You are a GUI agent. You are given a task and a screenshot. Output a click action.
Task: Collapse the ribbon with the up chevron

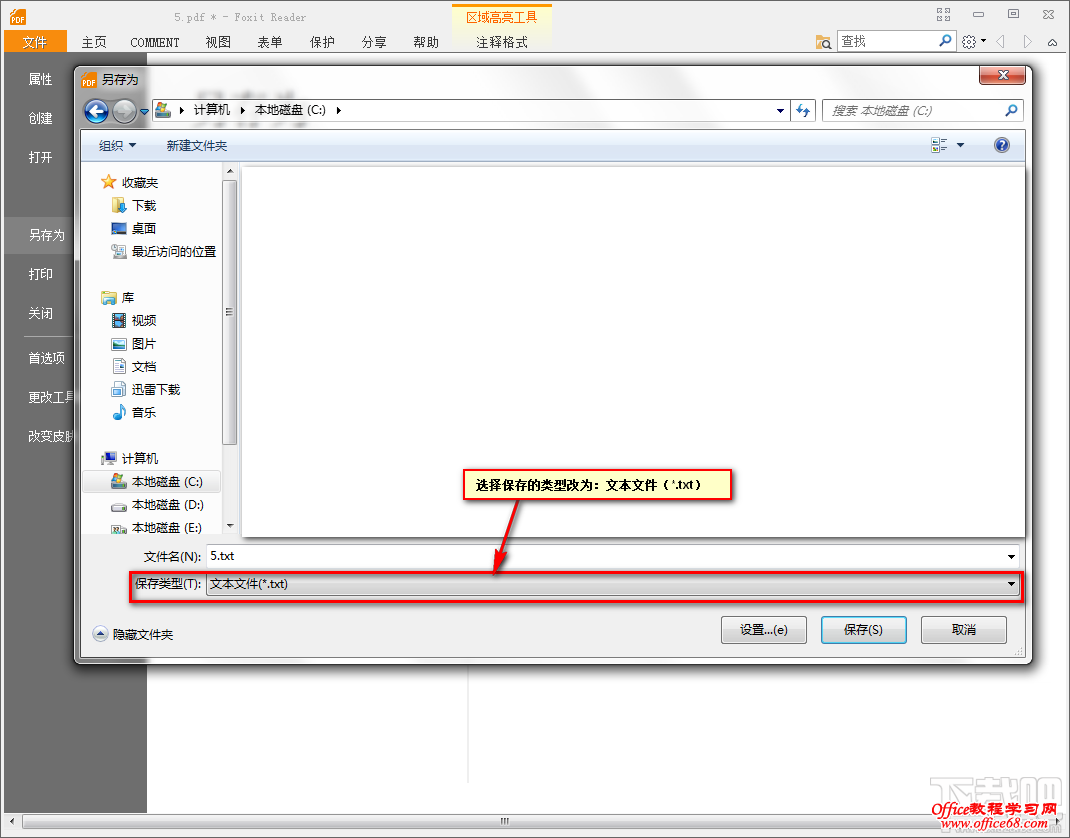(1053, 42)
